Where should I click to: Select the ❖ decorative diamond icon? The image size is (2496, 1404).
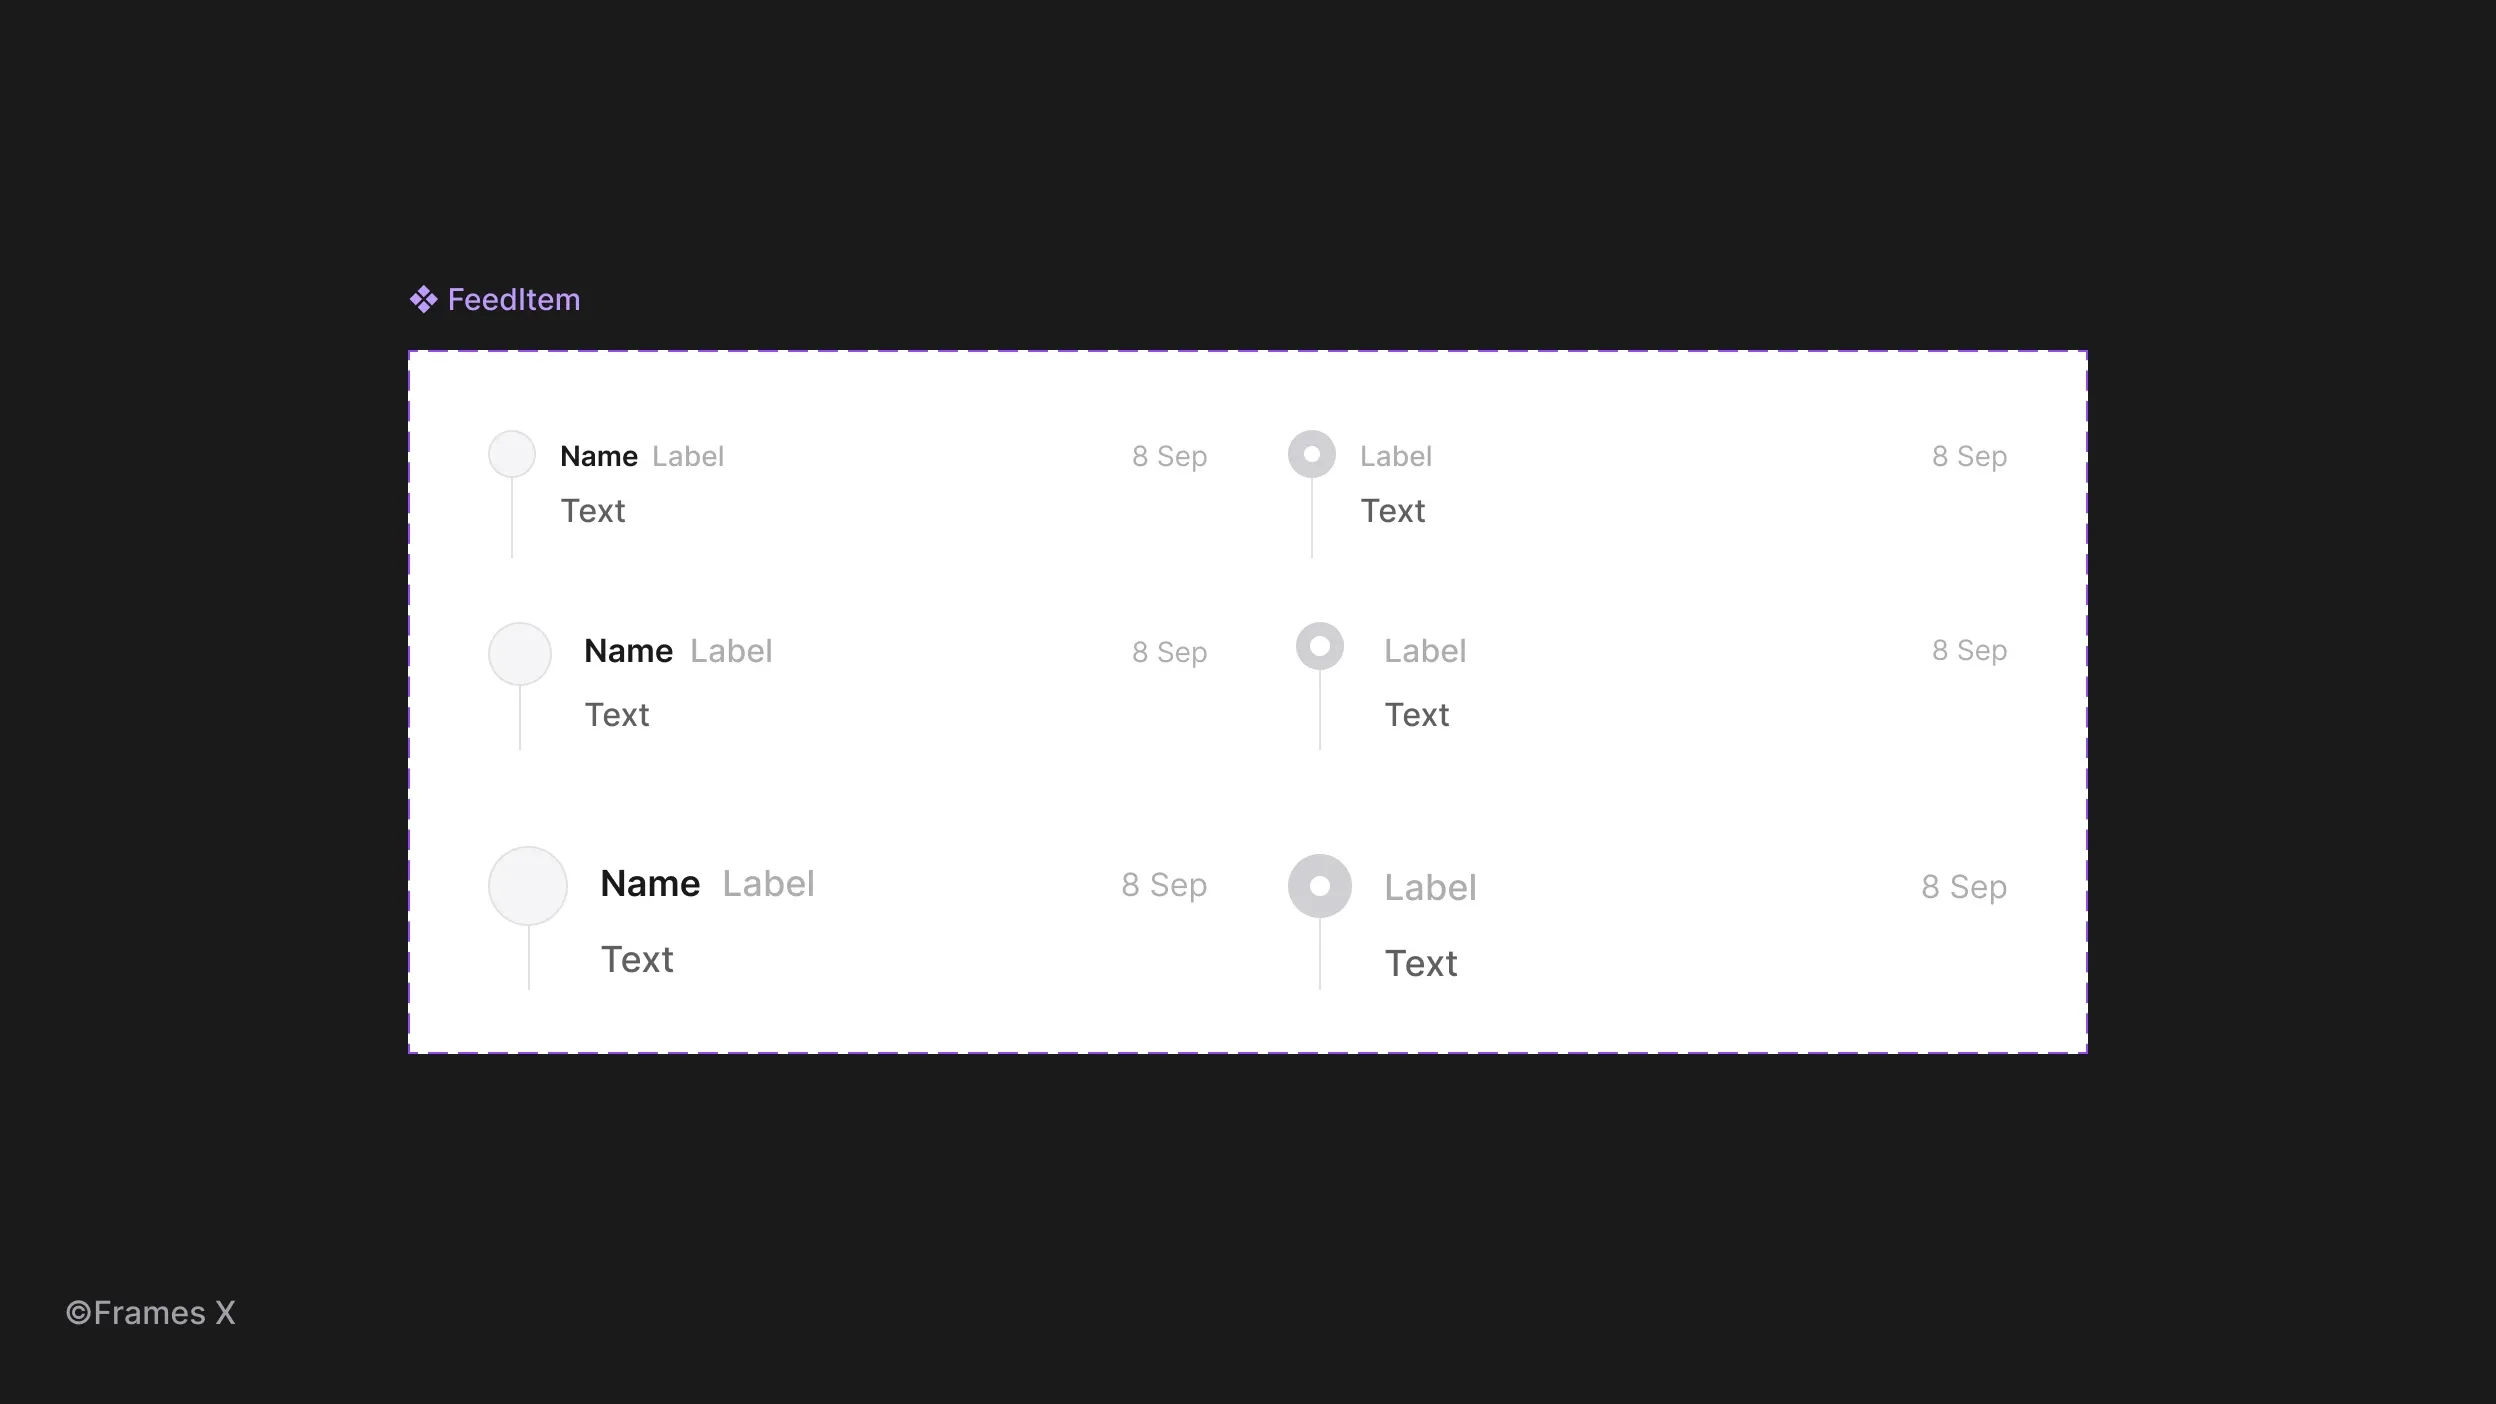coord(422,298)
